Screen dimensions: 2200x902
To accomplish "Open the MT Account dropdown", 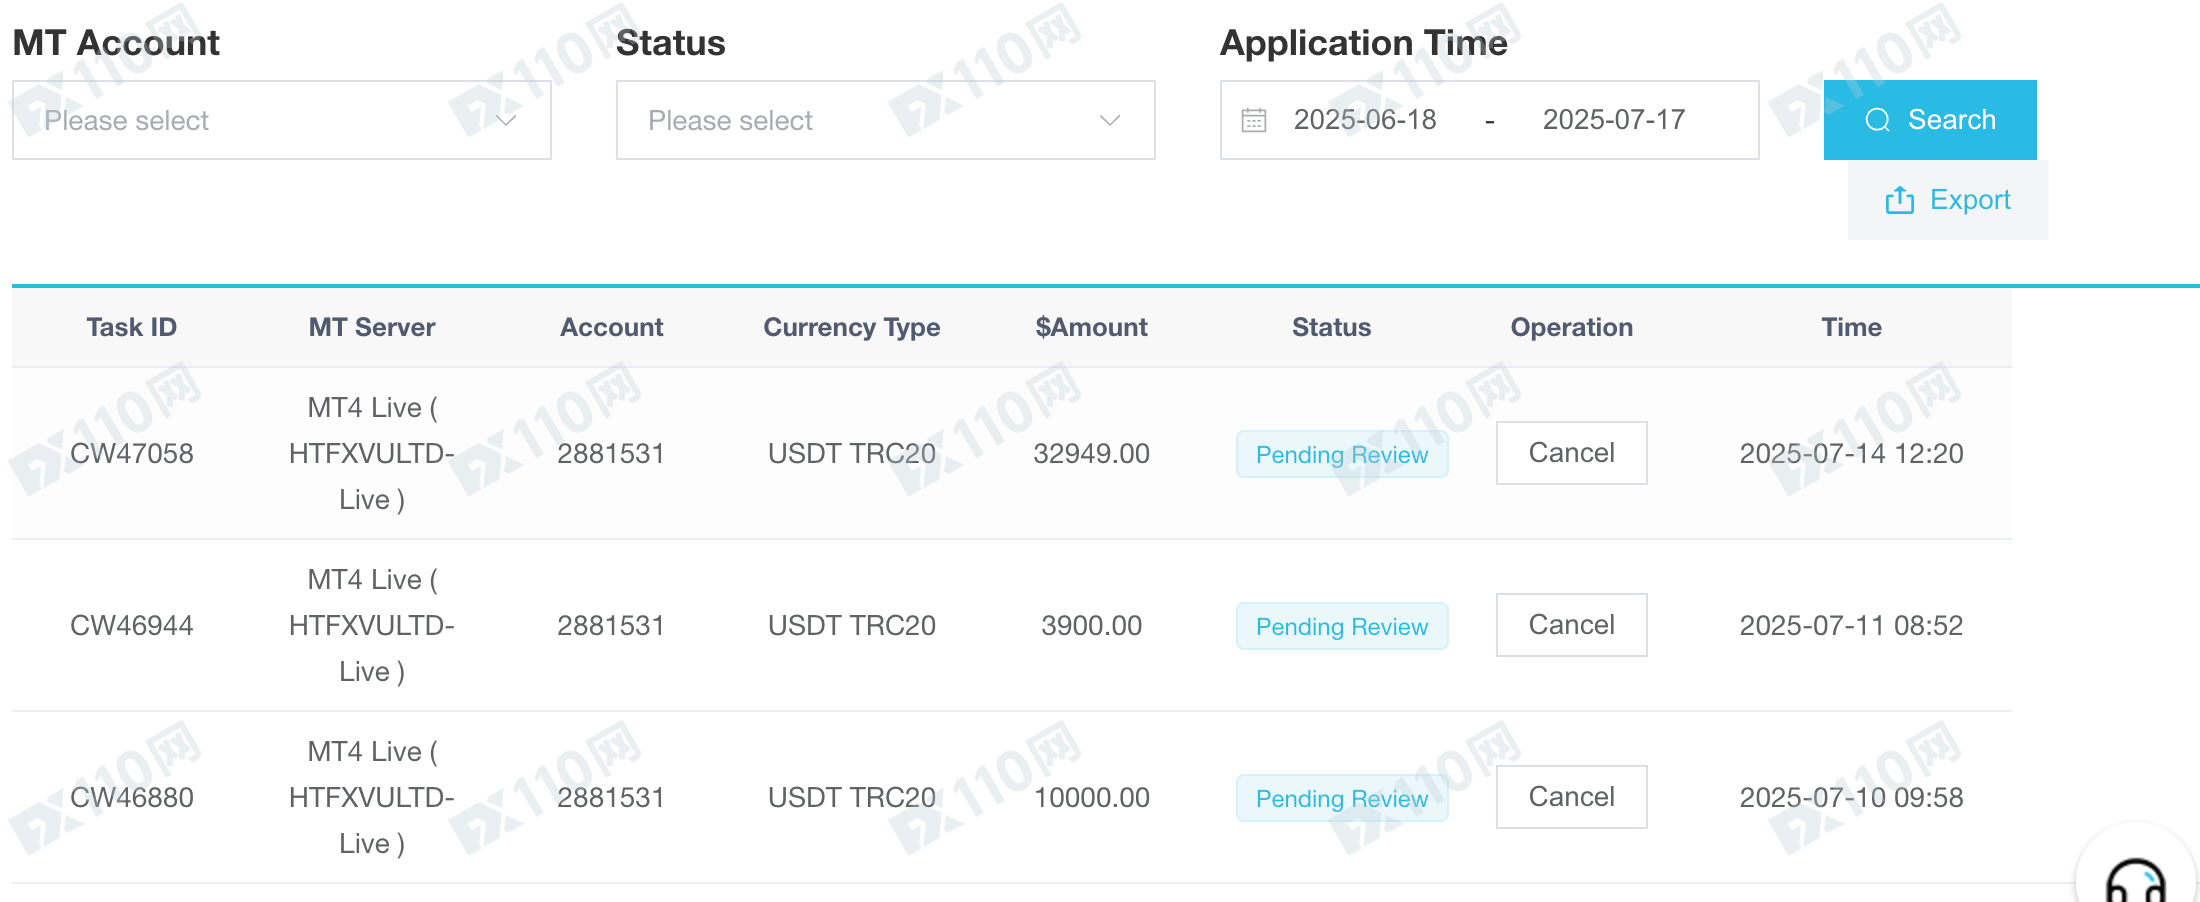I will 281,120.
